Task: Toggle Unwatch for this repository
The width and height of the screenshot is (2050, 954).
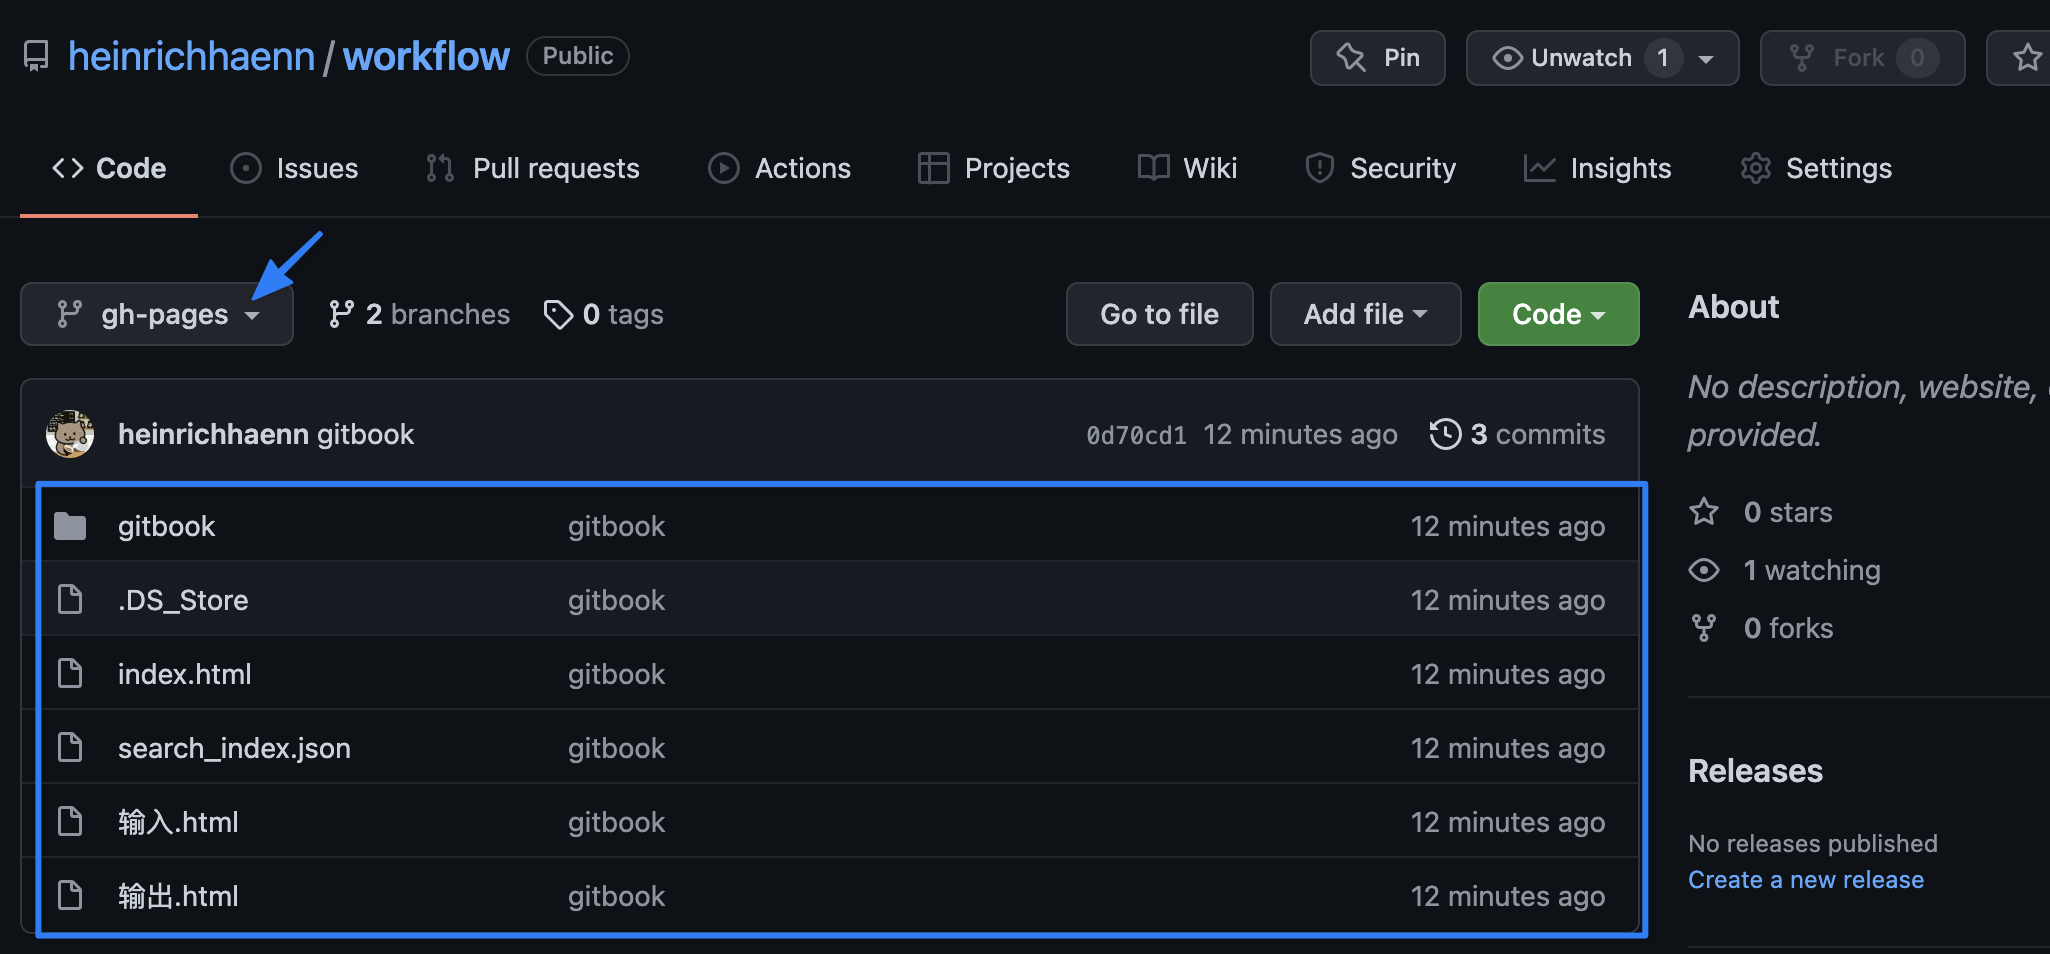Action: [1580, 58]
